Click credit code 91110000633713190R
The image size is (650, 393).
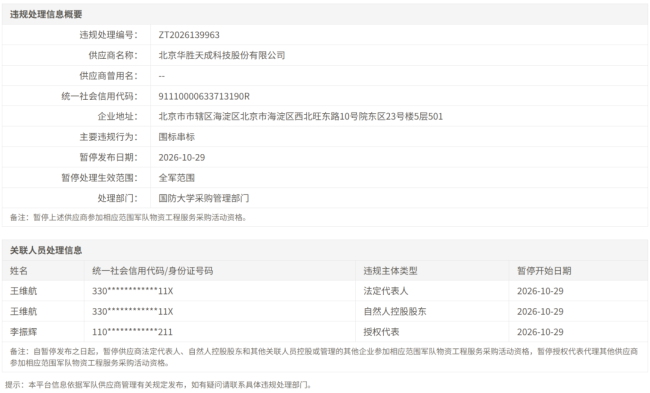click(204, 96)
